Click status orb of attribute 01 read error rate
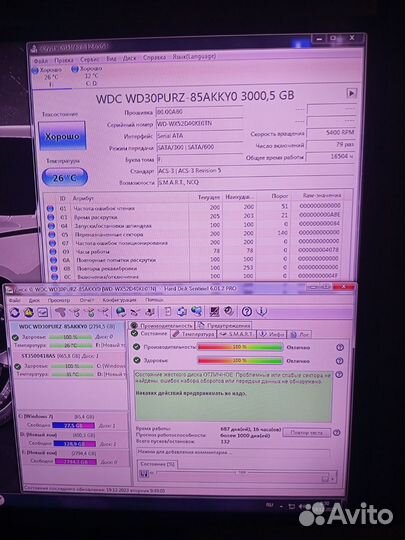Viewport: 405px width, 540px height. (50, 209)
